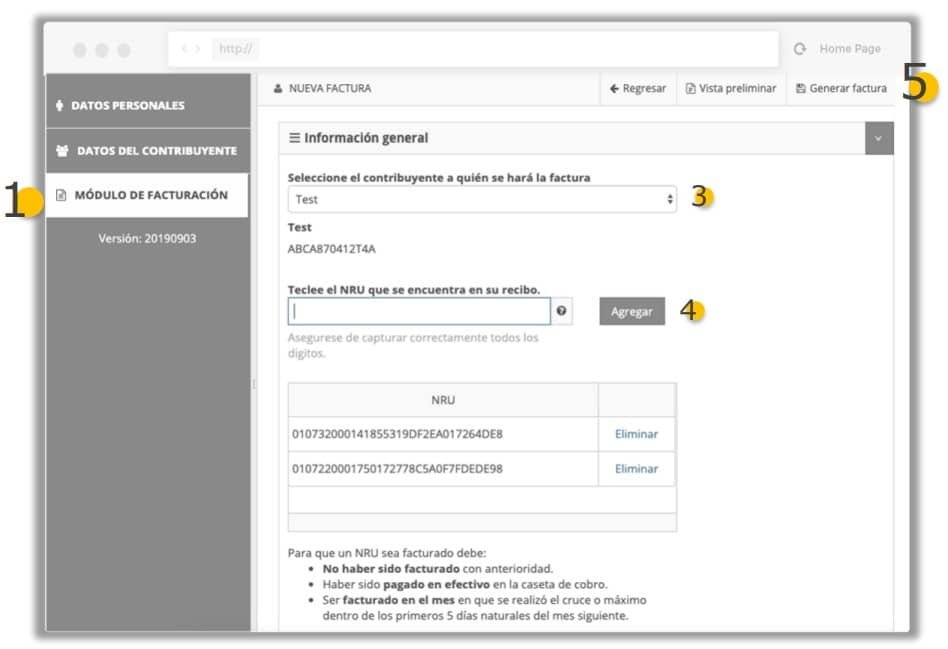Eliminar the NRU ending in FDEDE98

click(x=636, y=469)
